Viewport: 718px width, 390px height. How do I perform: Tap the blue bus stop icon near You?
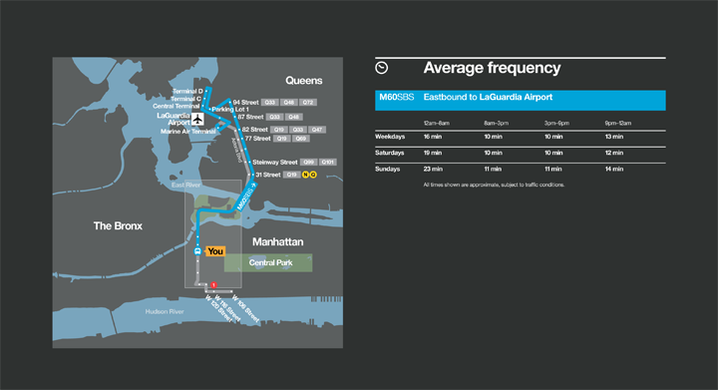pos(197,251)
